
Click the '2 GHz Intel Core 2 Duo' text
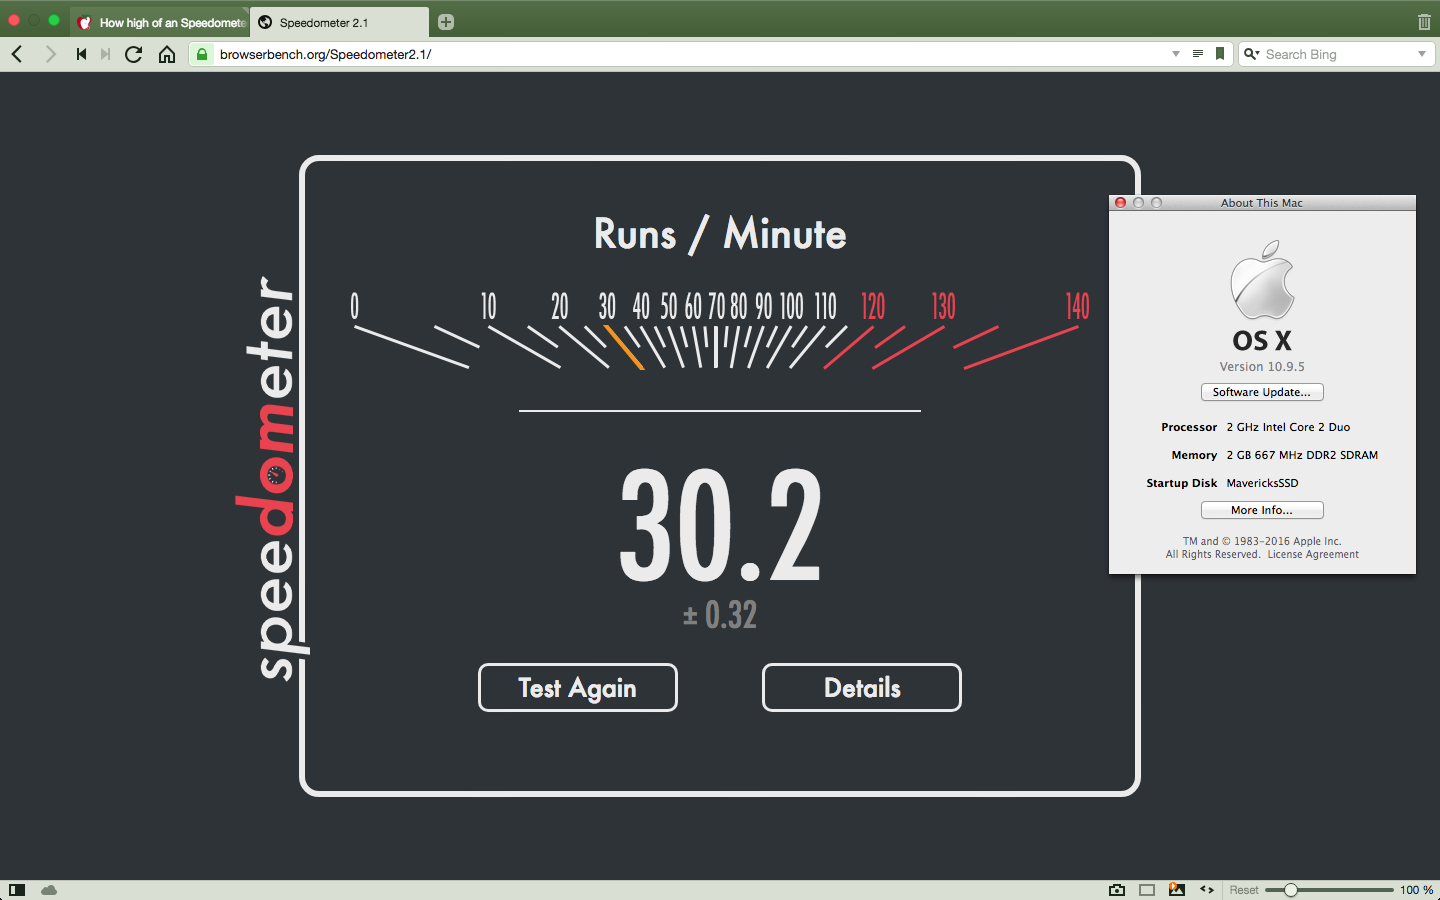coord(1288,427)
